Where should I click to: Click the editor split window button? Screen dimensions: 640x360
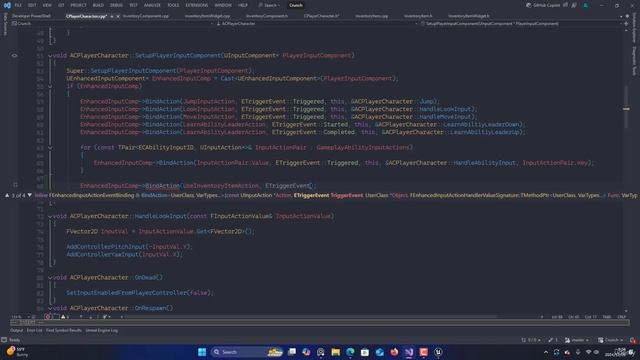pos(626,24)
